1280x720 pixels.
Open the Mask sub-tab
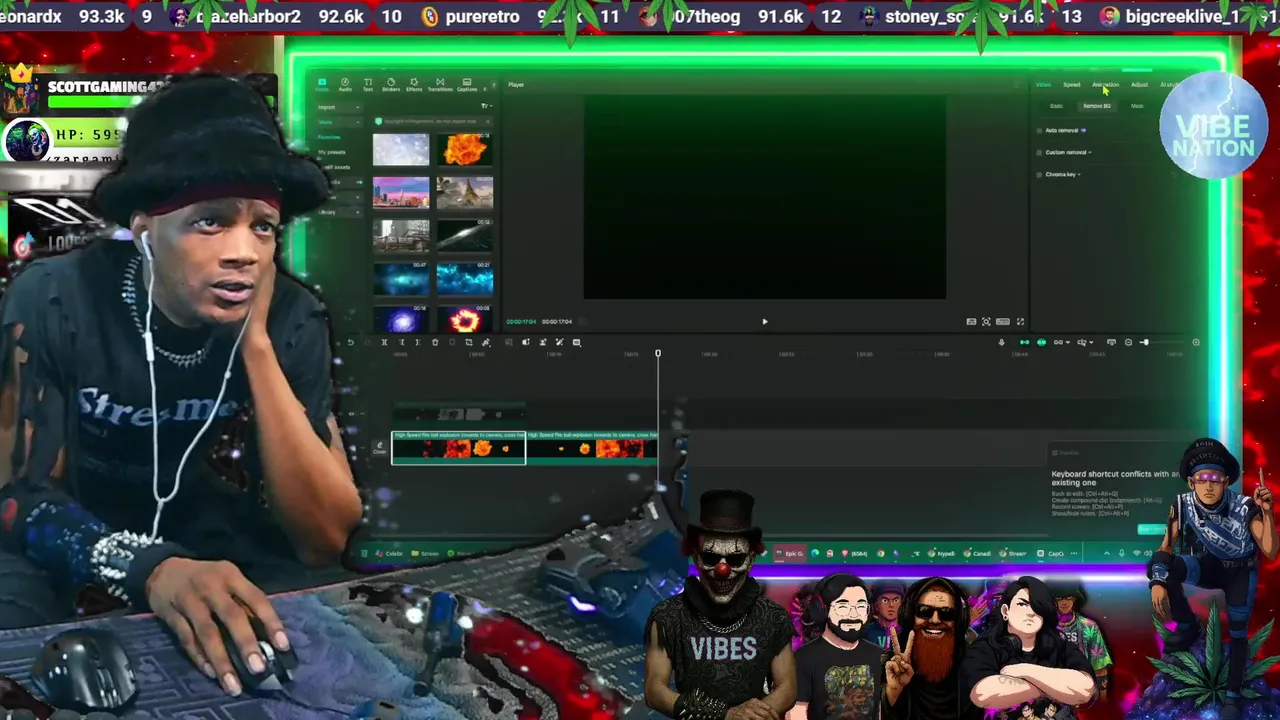[x=1137, y=106]
